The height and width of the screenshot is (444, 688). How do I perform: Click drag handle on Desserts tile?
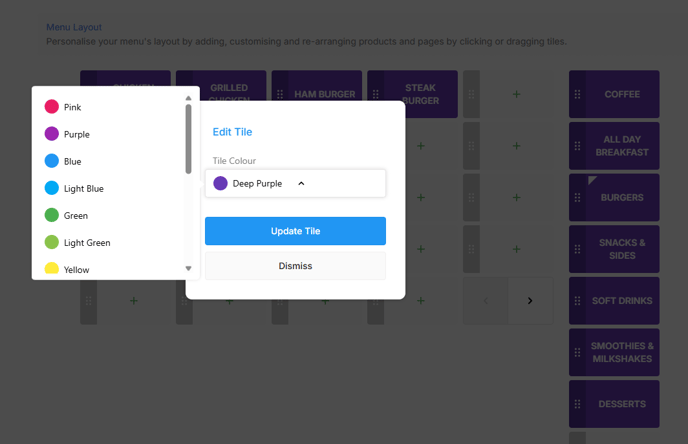(x=577, y=404)
